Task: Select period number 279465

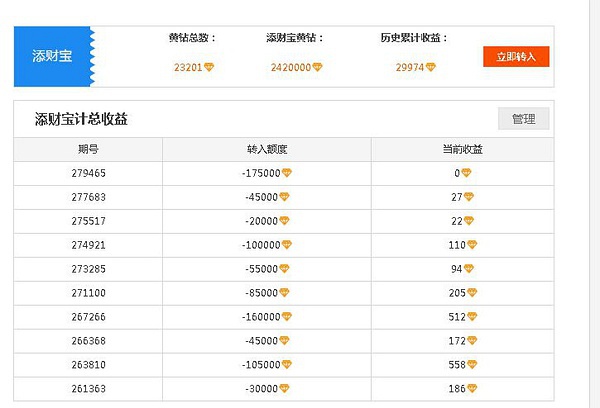Action: (88, 173)
